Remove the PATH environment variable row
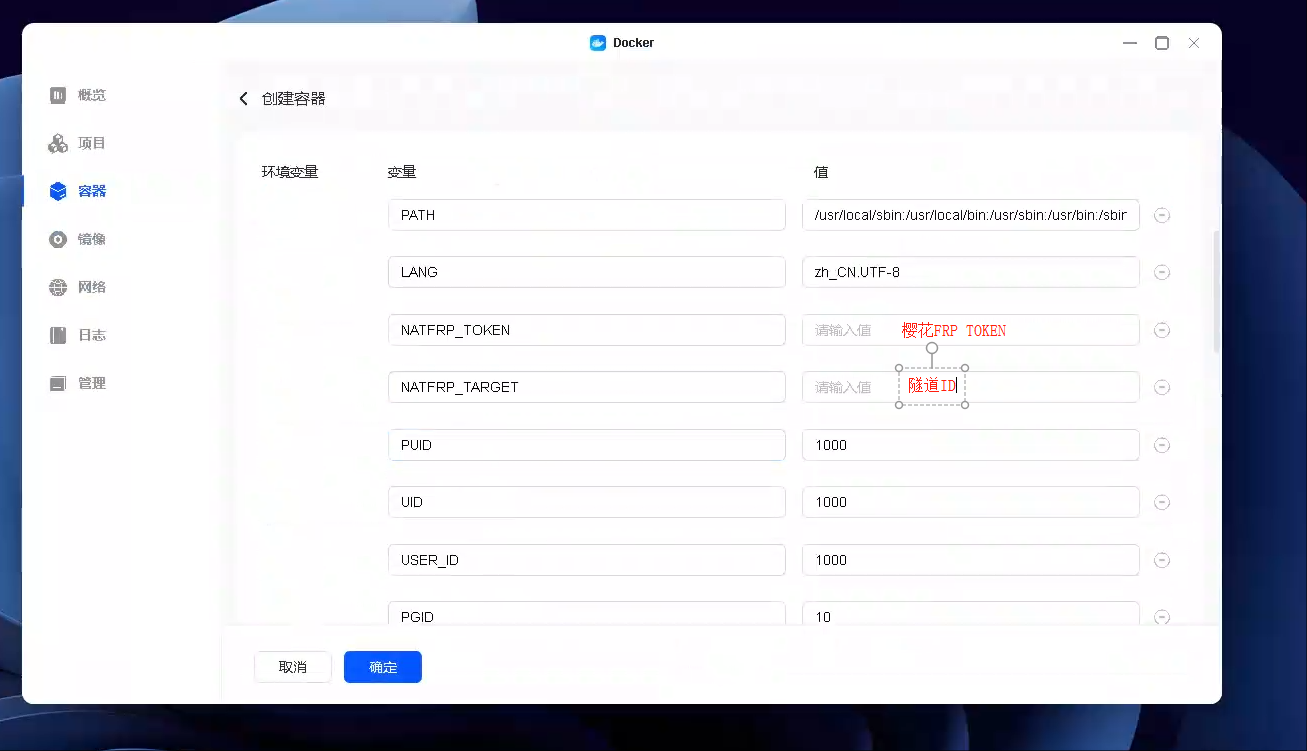Screen dimensions: 1307x751 pos(1161,215)
